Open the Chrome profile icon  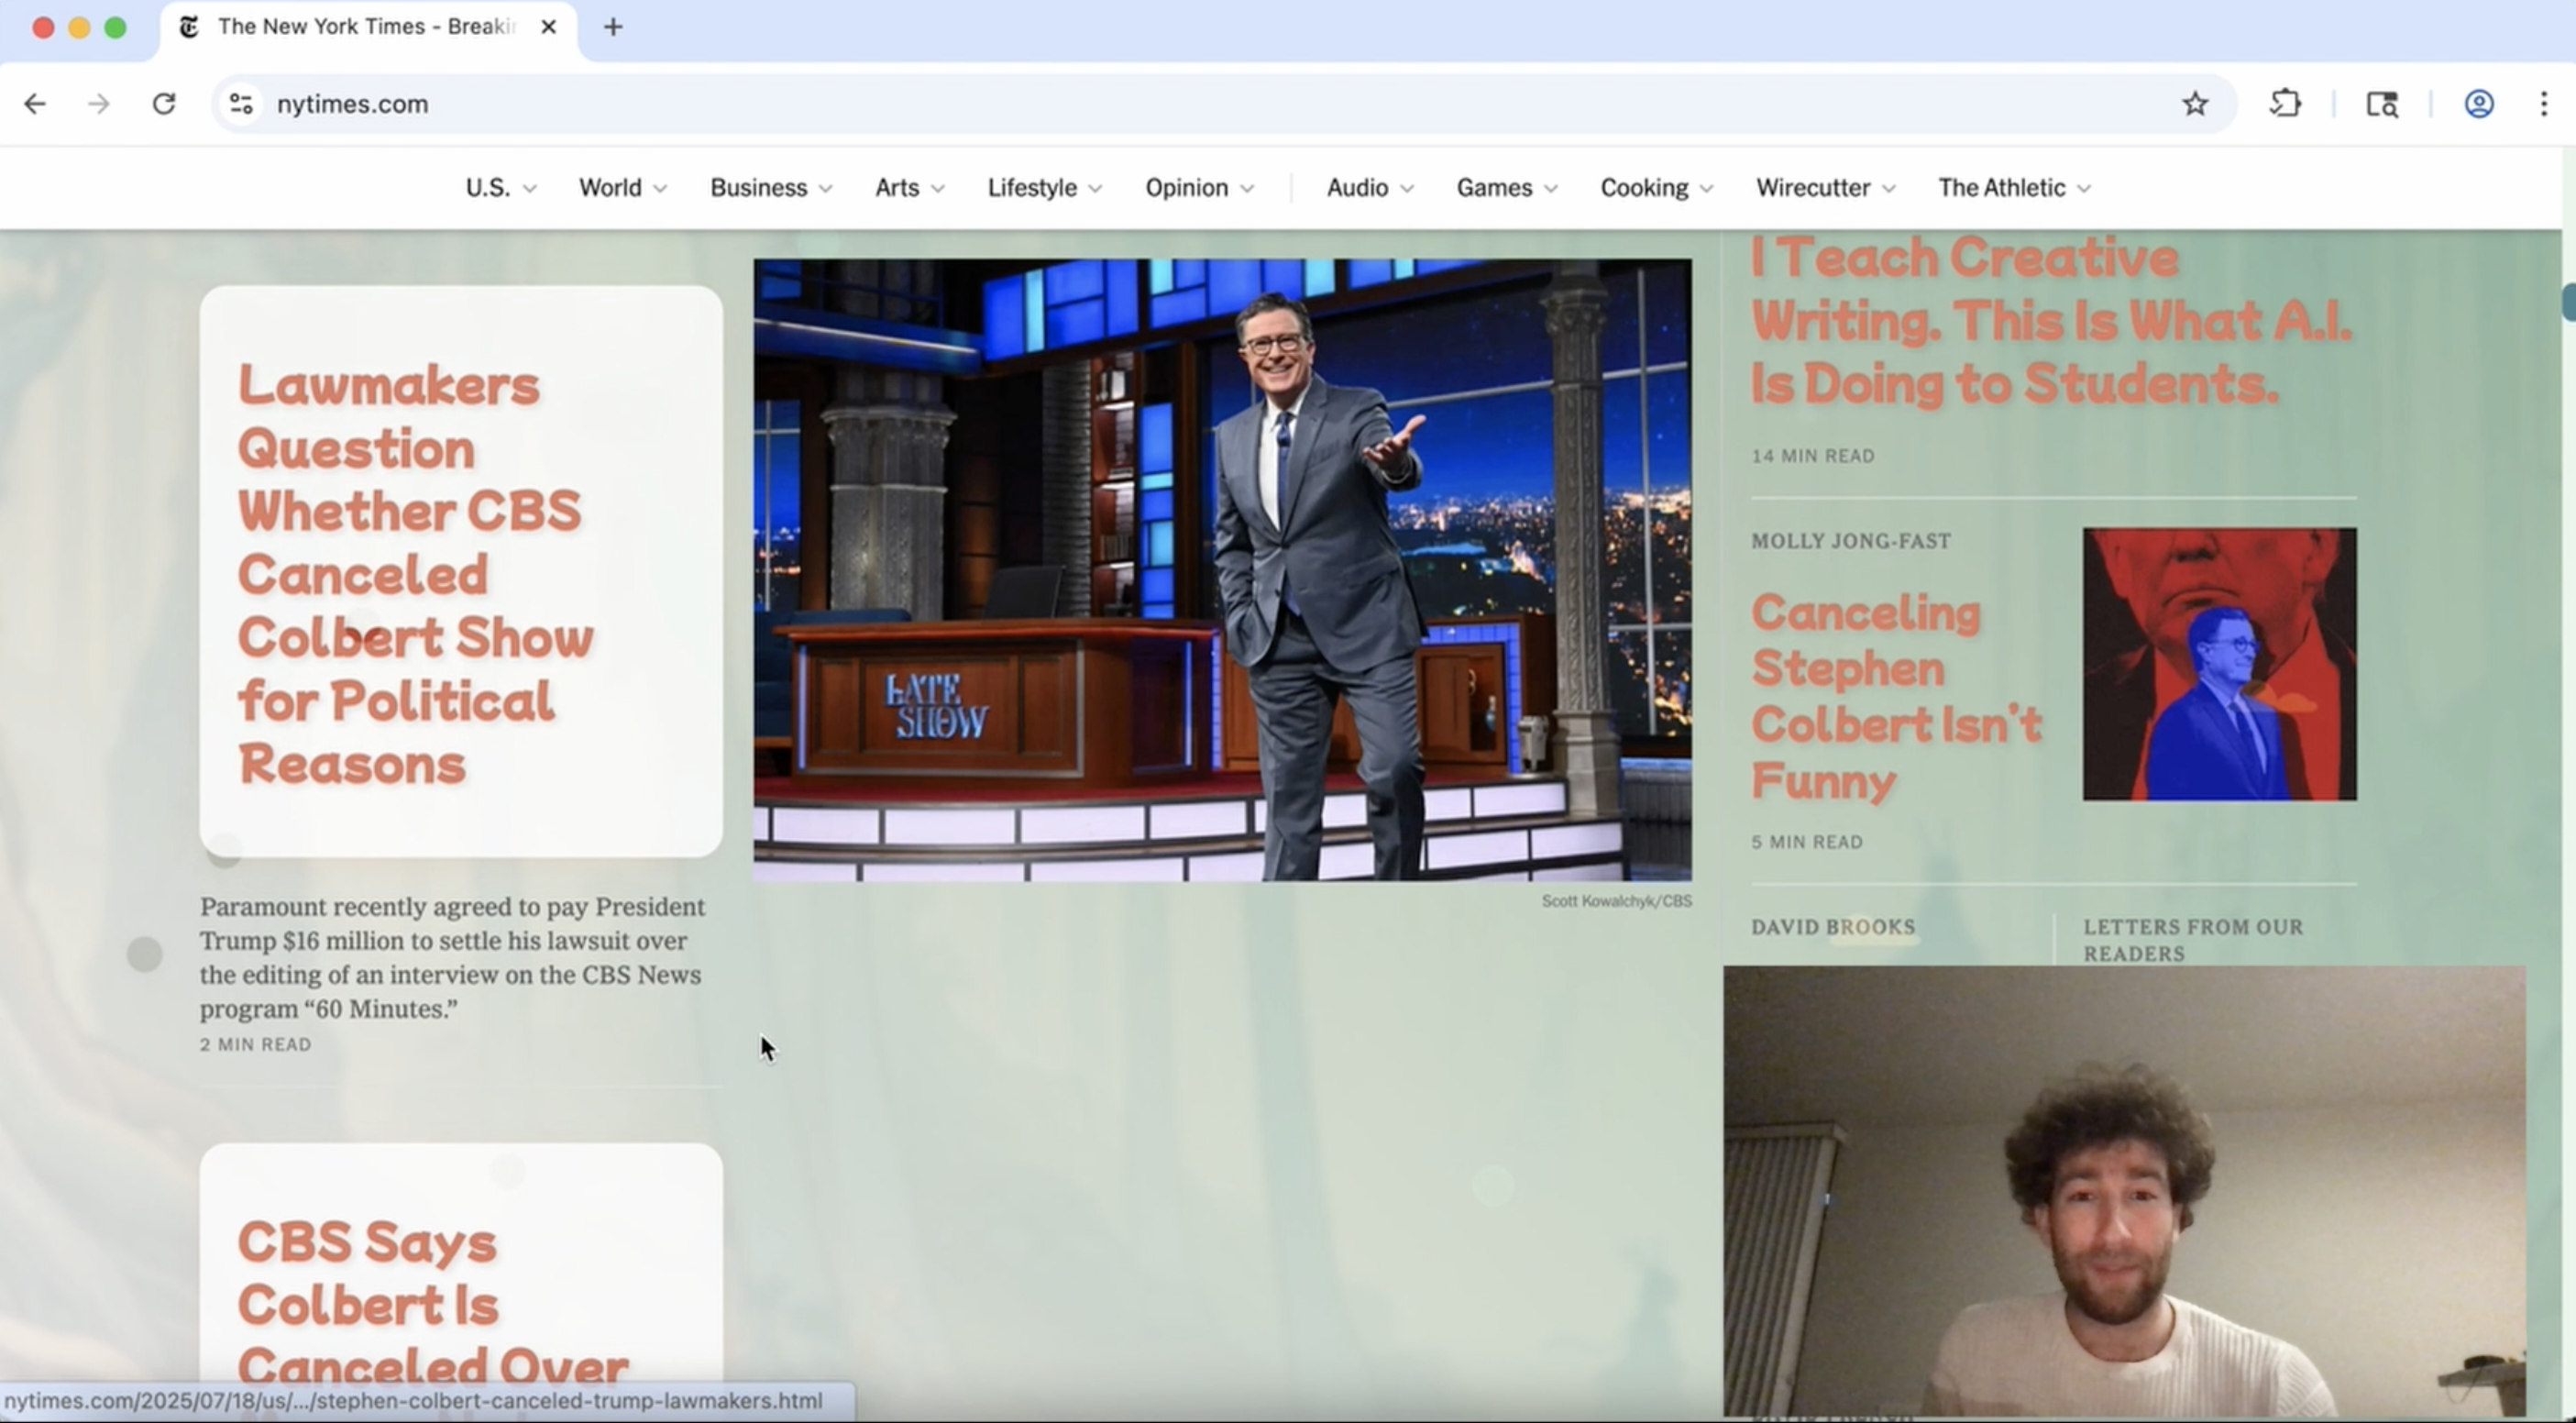2479,104
